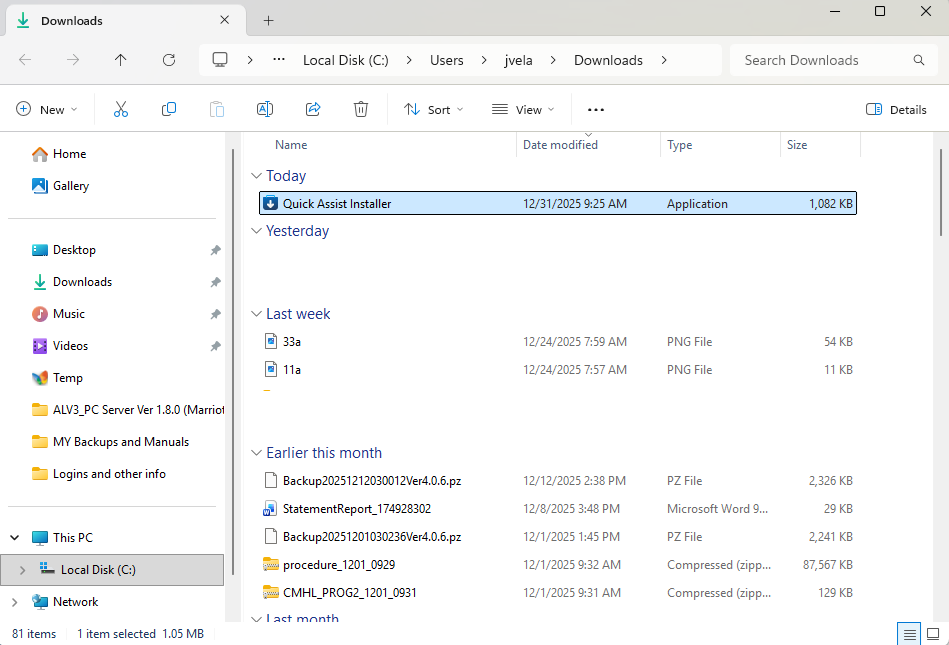Open a new File Explorer tab
The height and width of the screenshot is (645, 949).
point(268,20)
